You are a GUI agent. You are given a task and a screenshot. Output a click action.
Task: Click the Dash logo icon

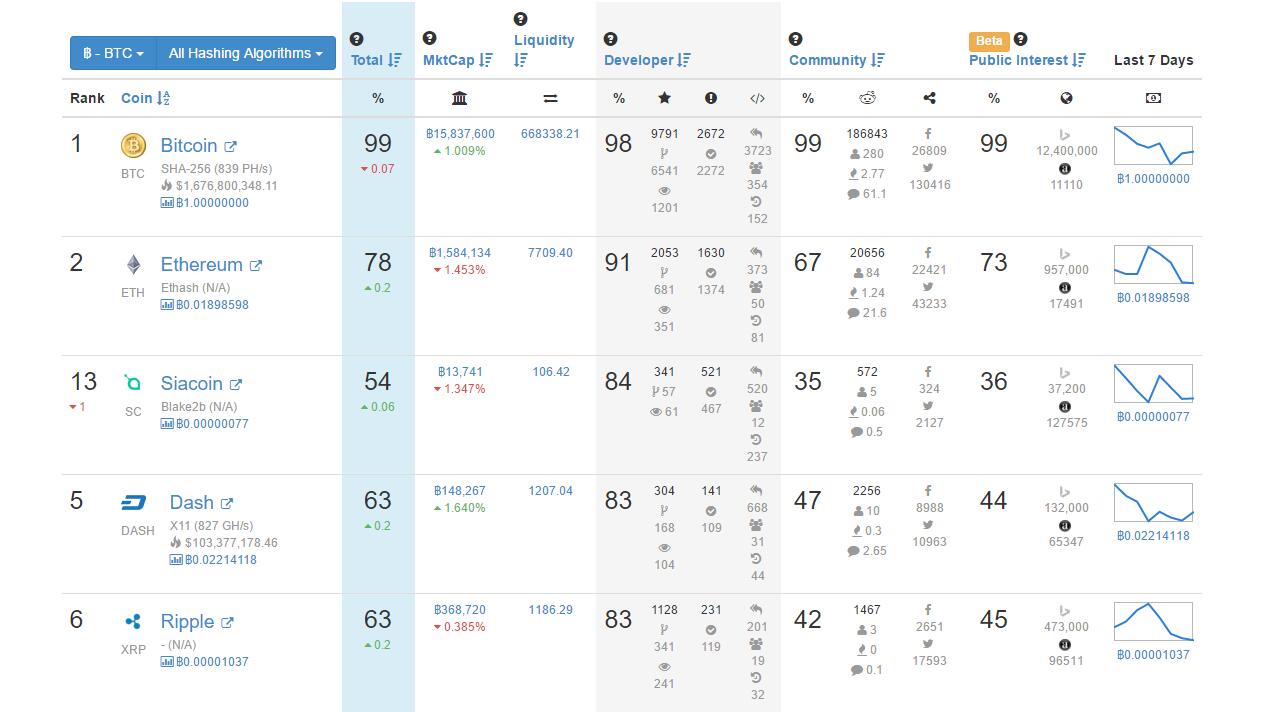pos(133,503)
